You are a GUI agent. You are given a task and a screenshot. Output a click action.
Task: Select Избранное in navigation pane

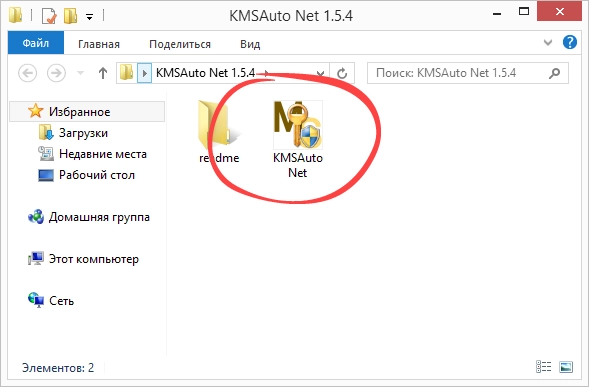(x=87, y=112)
